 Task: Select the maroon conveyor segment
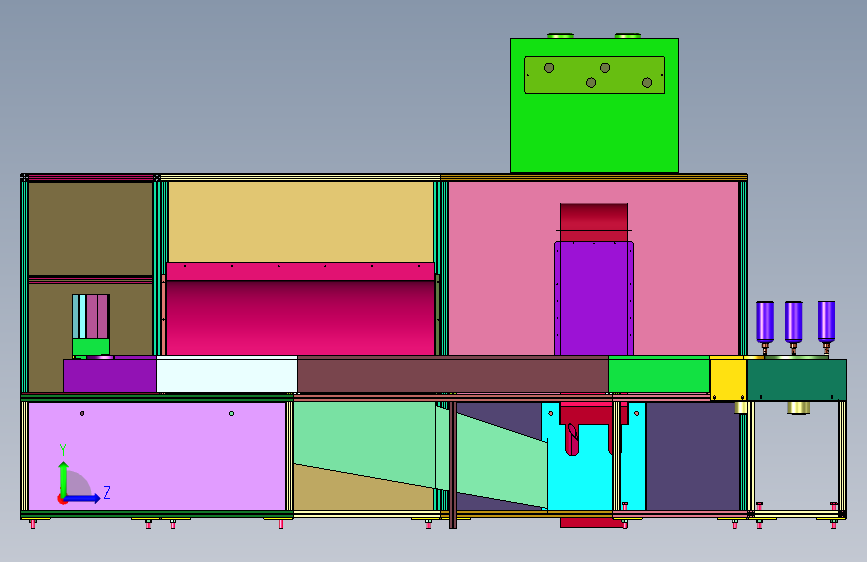point(452,374)
